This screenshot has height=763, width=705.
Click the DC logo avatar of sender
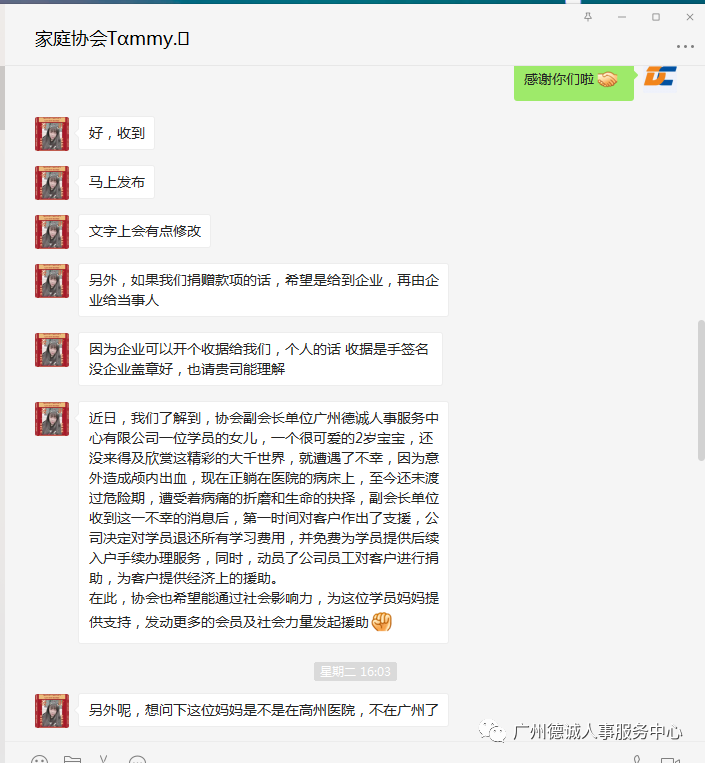coord(660,78)
